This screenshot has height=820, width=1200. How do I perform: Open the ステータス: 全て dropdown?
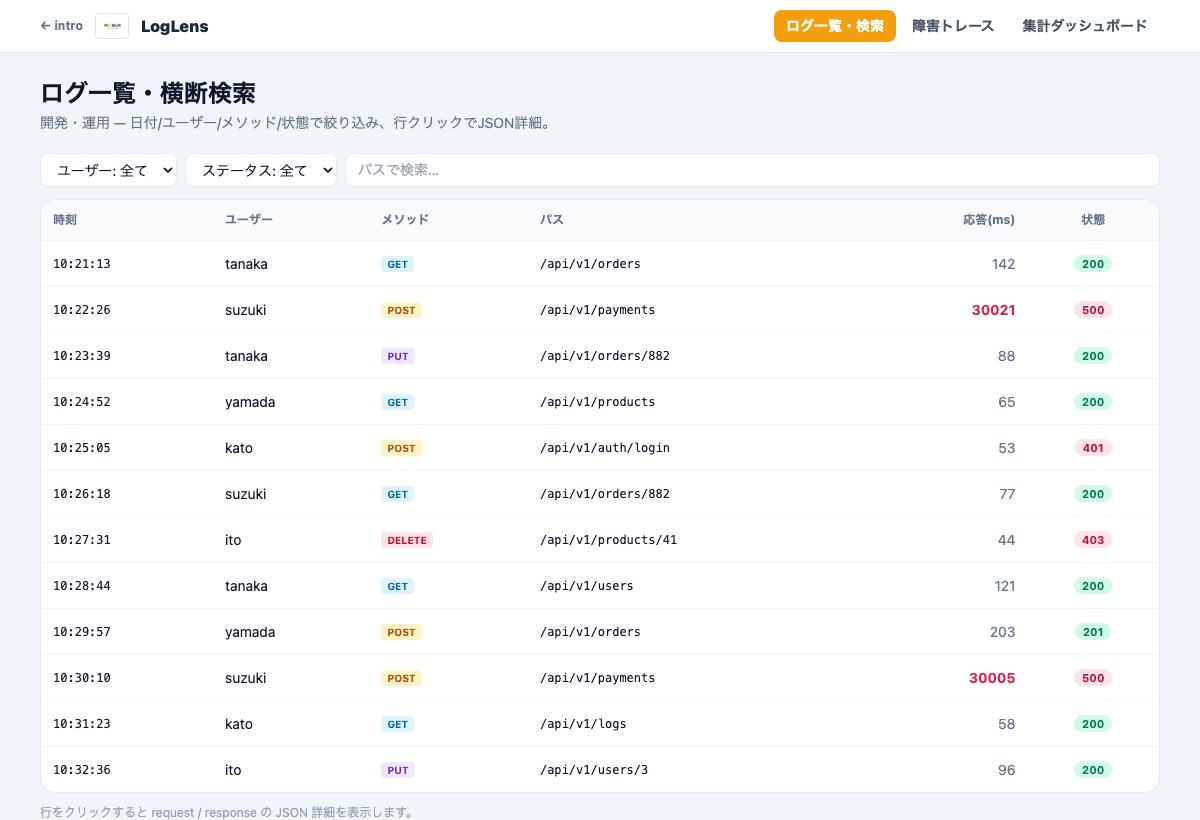[261, 170]
